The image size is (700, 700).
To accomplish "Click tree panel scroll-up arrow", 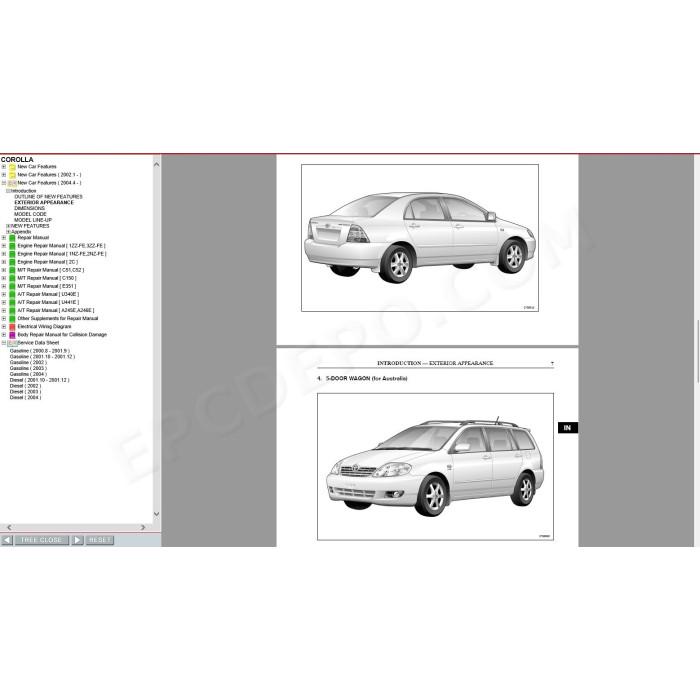I will pyautogui.click(x=157, y=165).
